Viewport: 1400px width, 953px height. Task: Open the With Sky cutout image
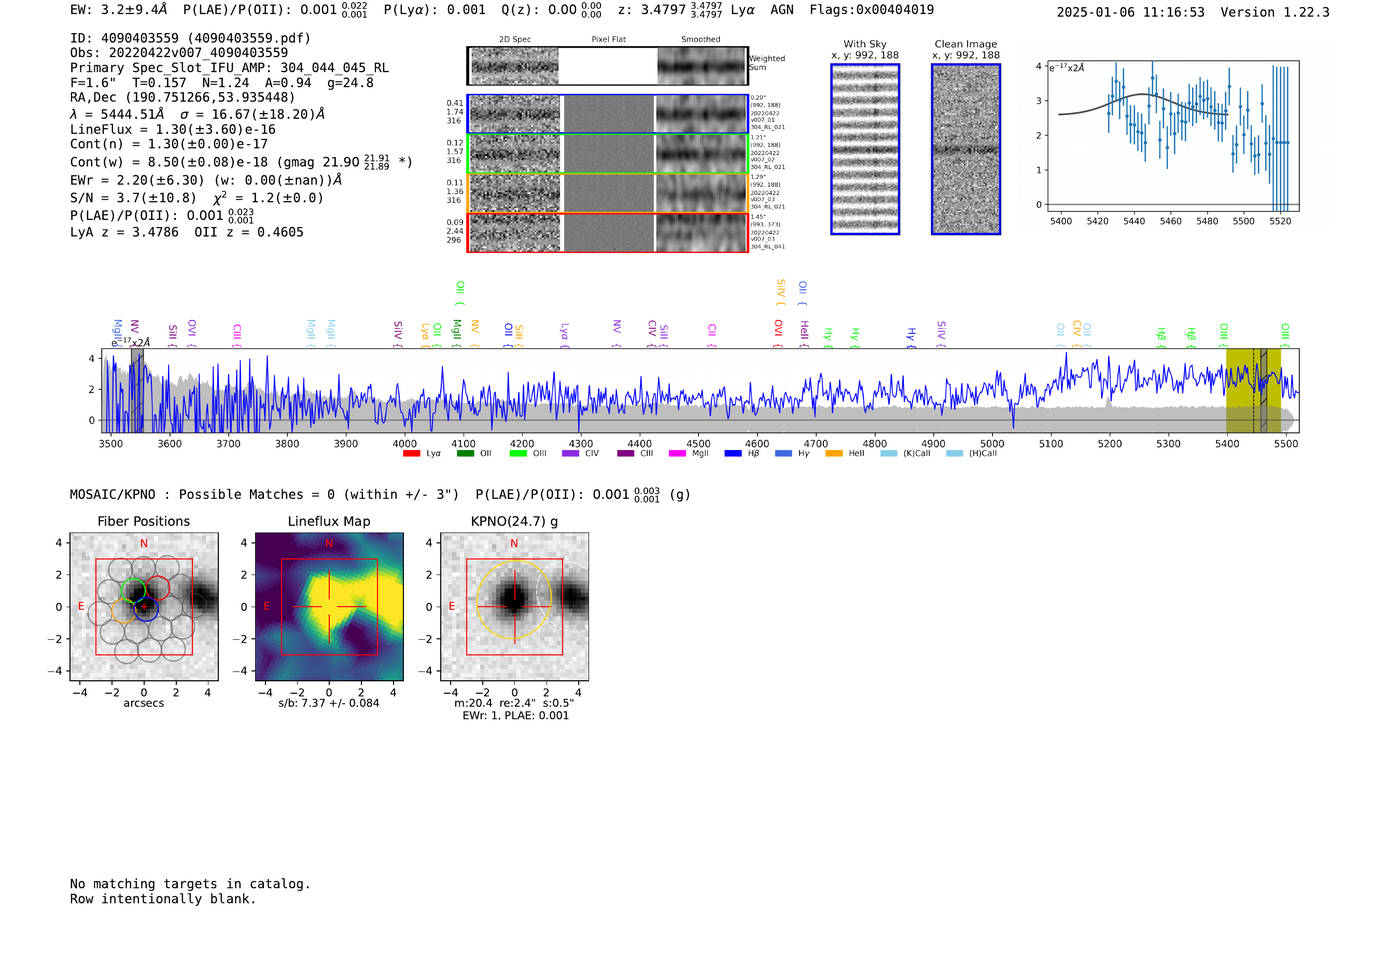(x=865, y=149)
